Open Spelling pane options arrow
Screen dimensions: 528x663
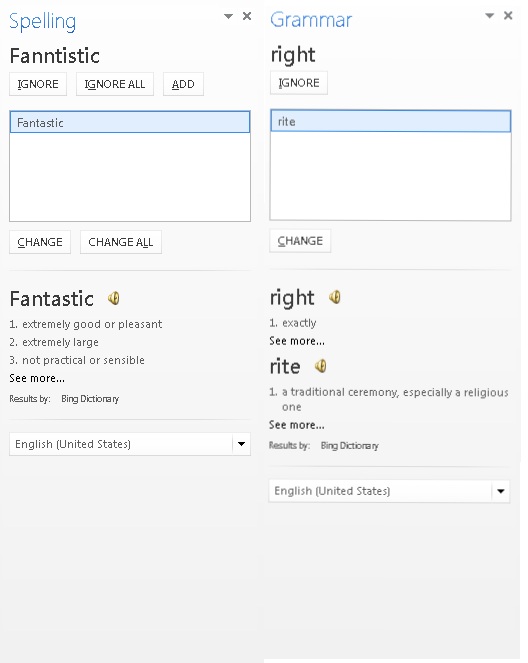click(228, 16)
